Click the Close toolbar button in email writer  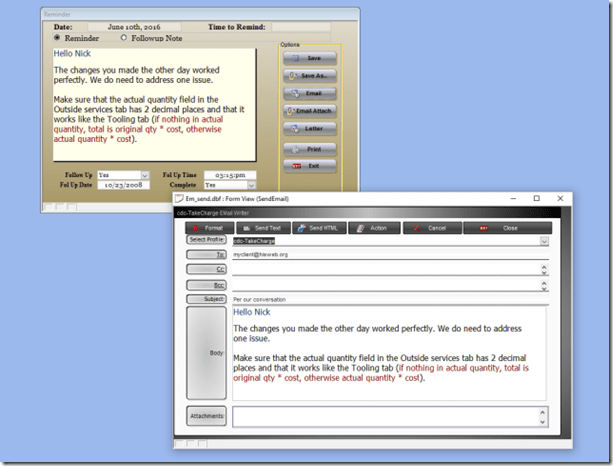[507, 228]
